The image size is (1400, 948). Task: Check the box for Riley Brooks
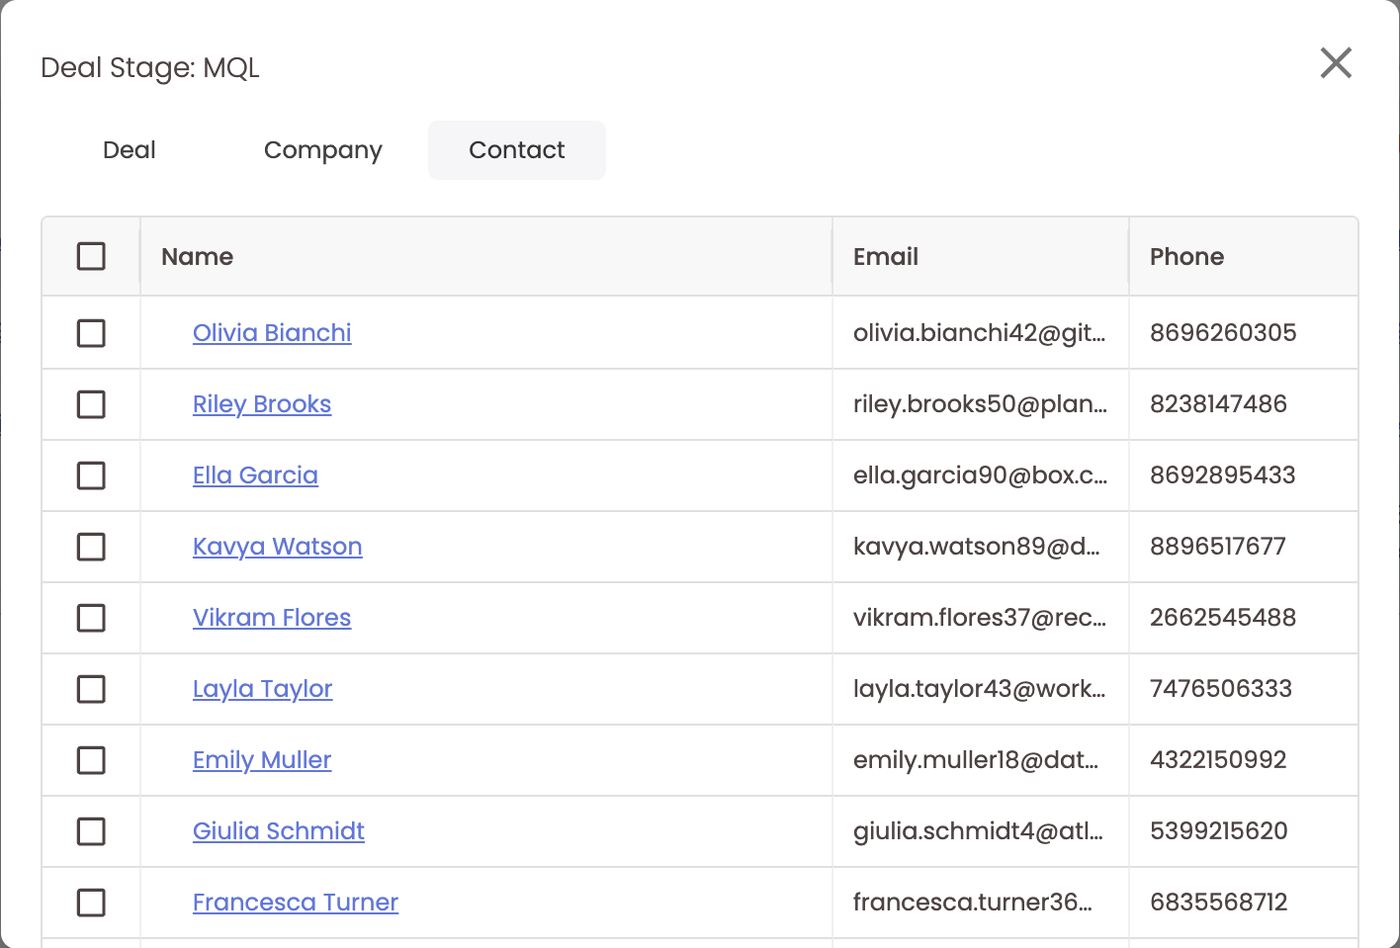tap(91, 404)
